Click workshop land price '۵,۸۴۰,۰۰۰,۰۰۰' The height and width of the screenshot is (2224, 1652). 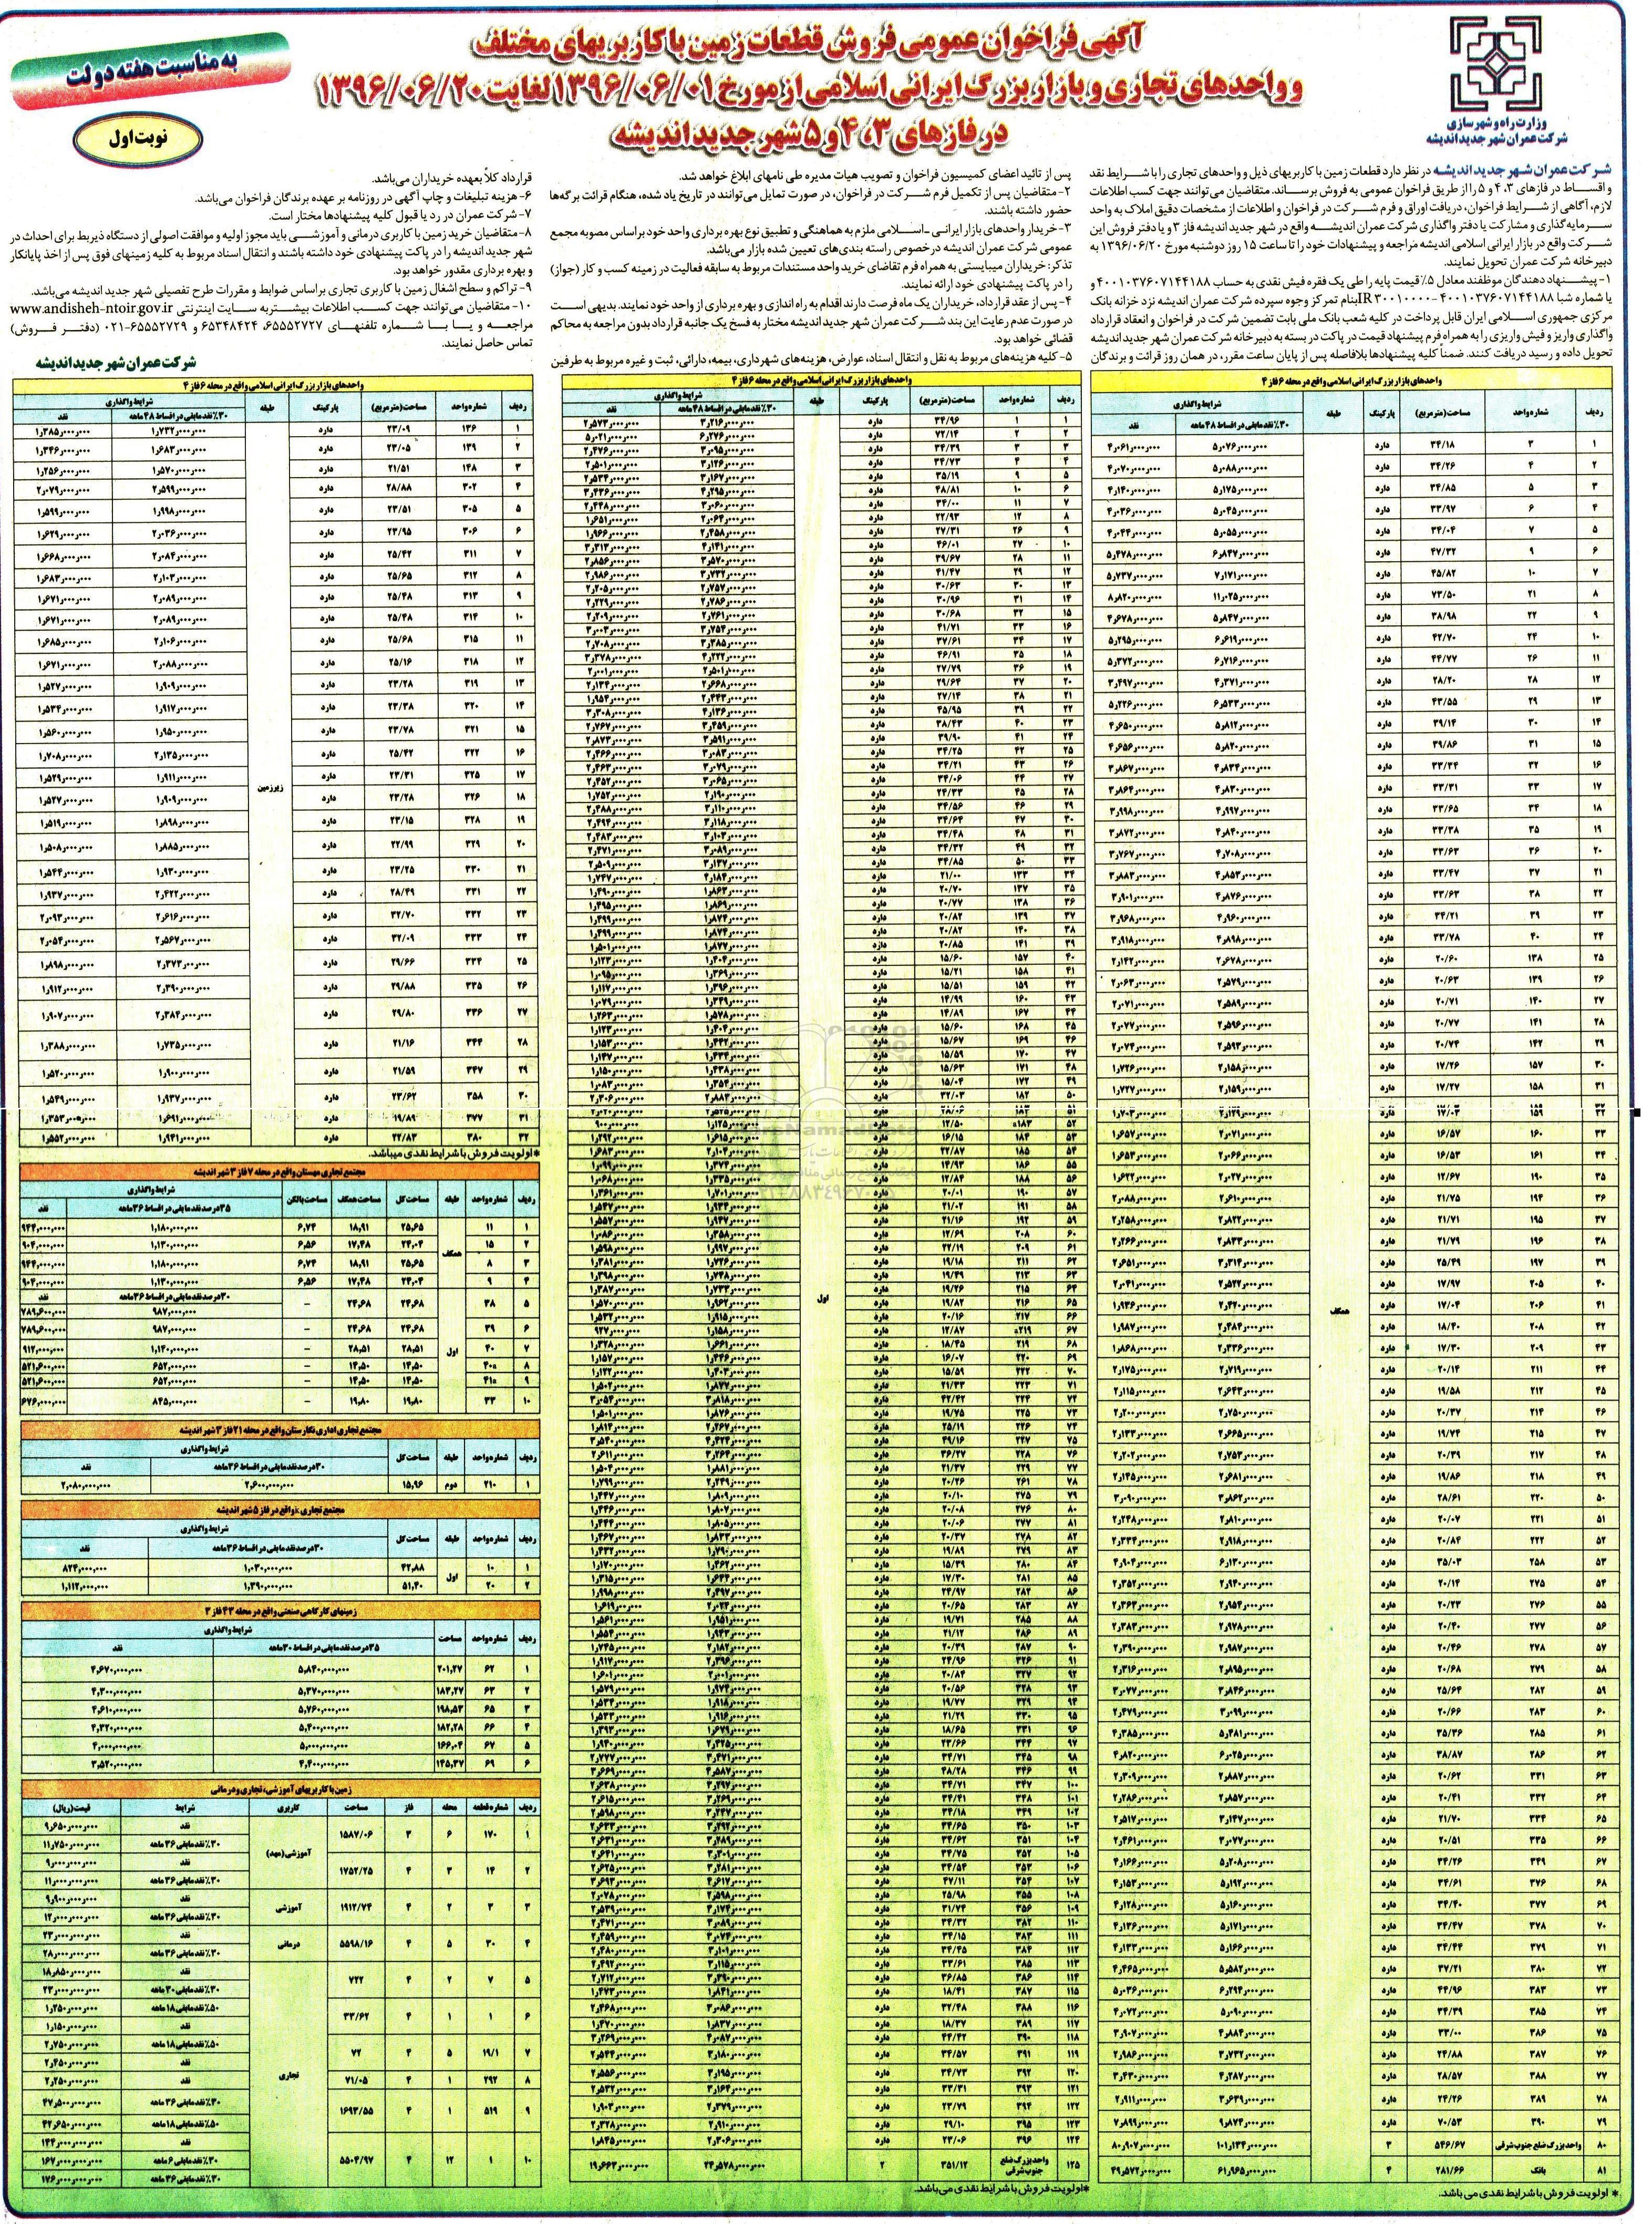pyautogui.click(x=324, y=1669)
